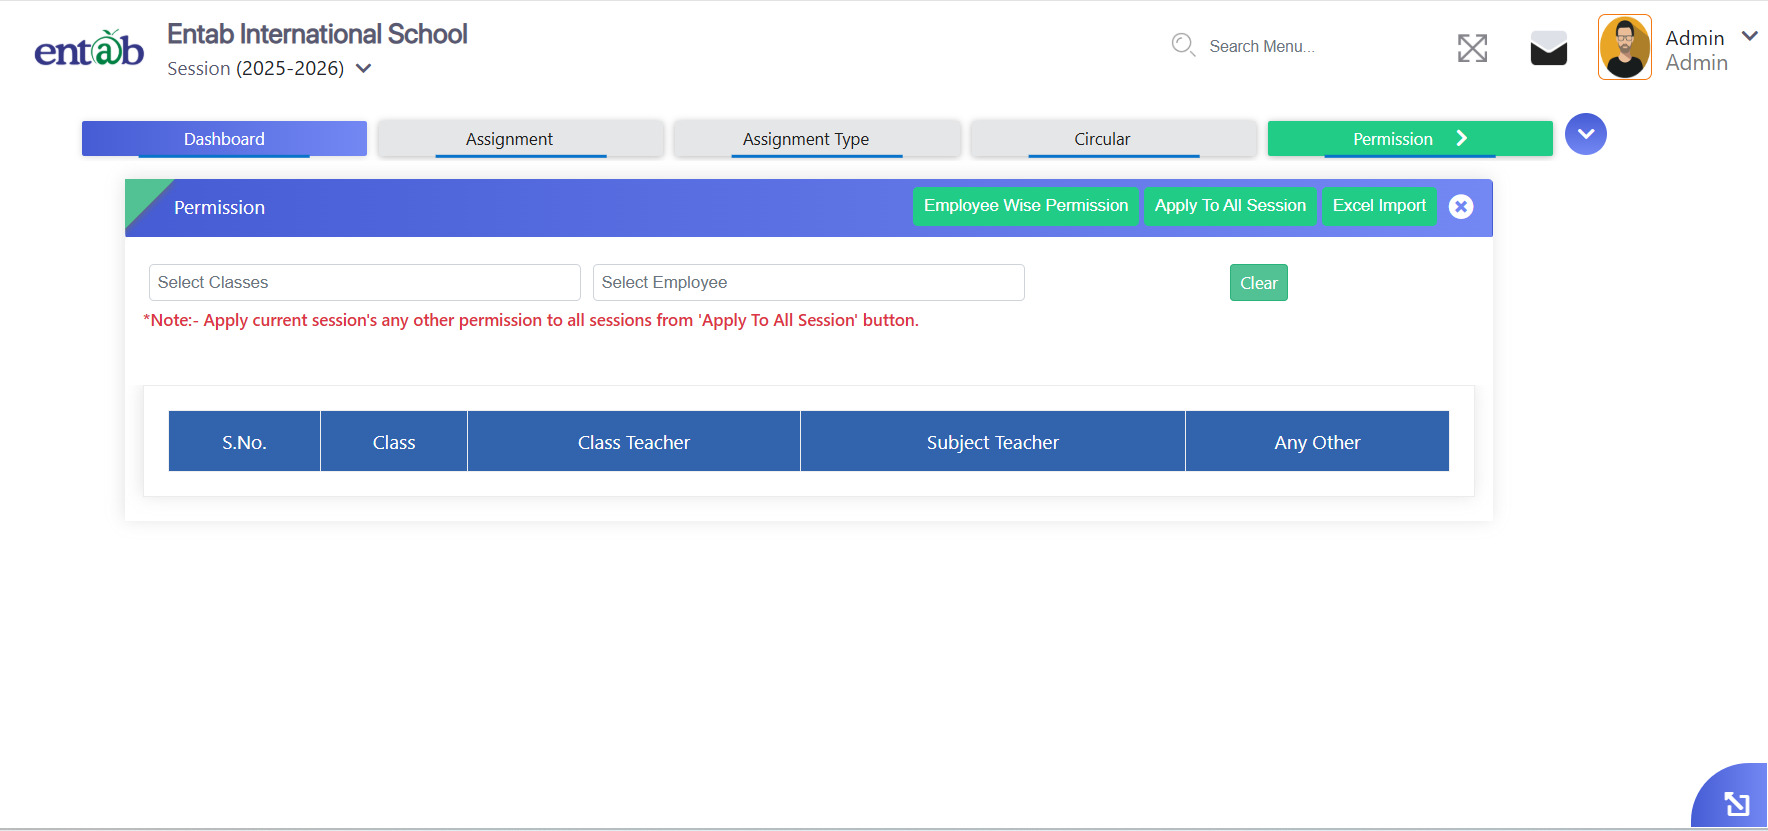Click the Admin profile avatar

pos(1624,47)
